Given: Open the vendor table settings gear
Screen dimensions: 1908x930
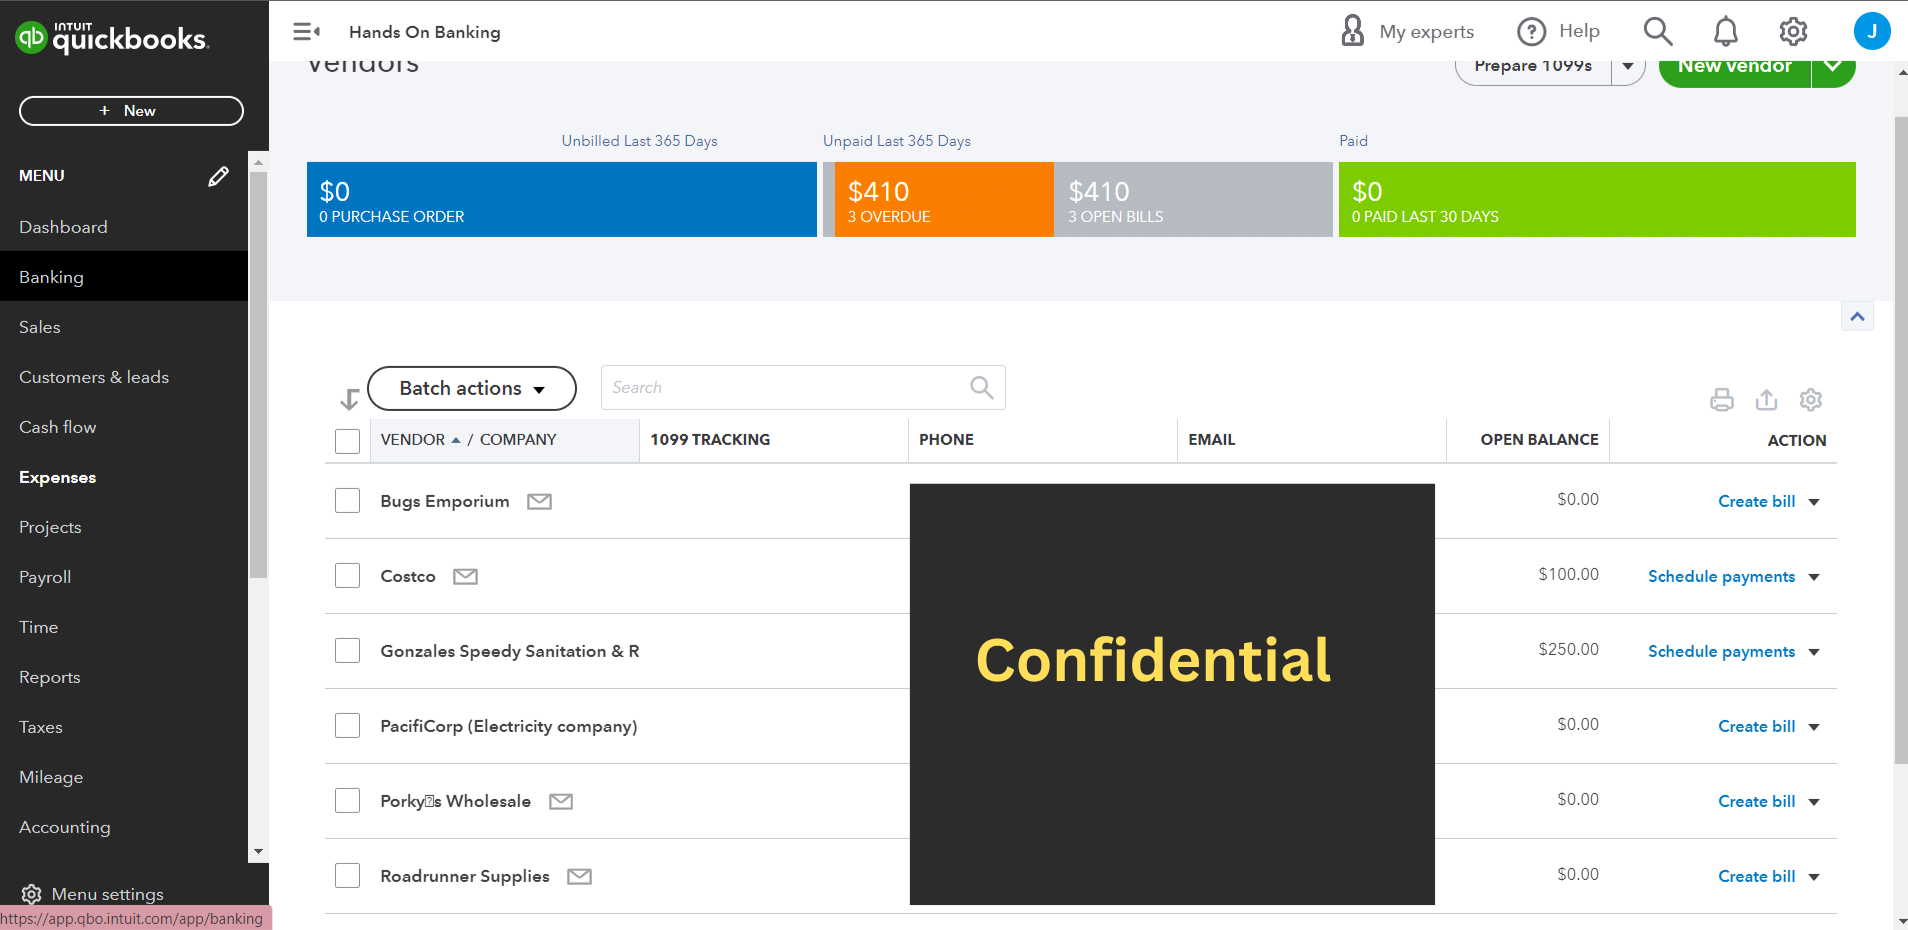Looking at the screenshot, I should (x=1810, y=400).
